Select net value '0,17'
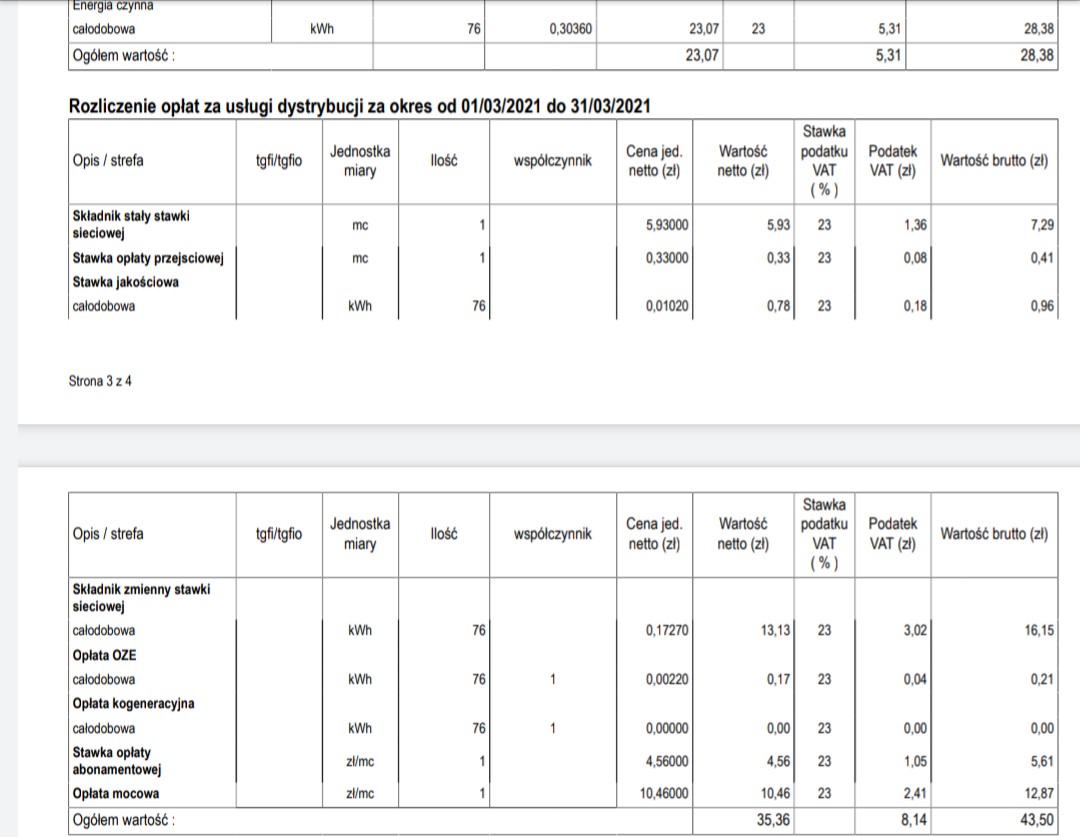Viewport: 1080px width, 837px height. (x=778, y=679)
